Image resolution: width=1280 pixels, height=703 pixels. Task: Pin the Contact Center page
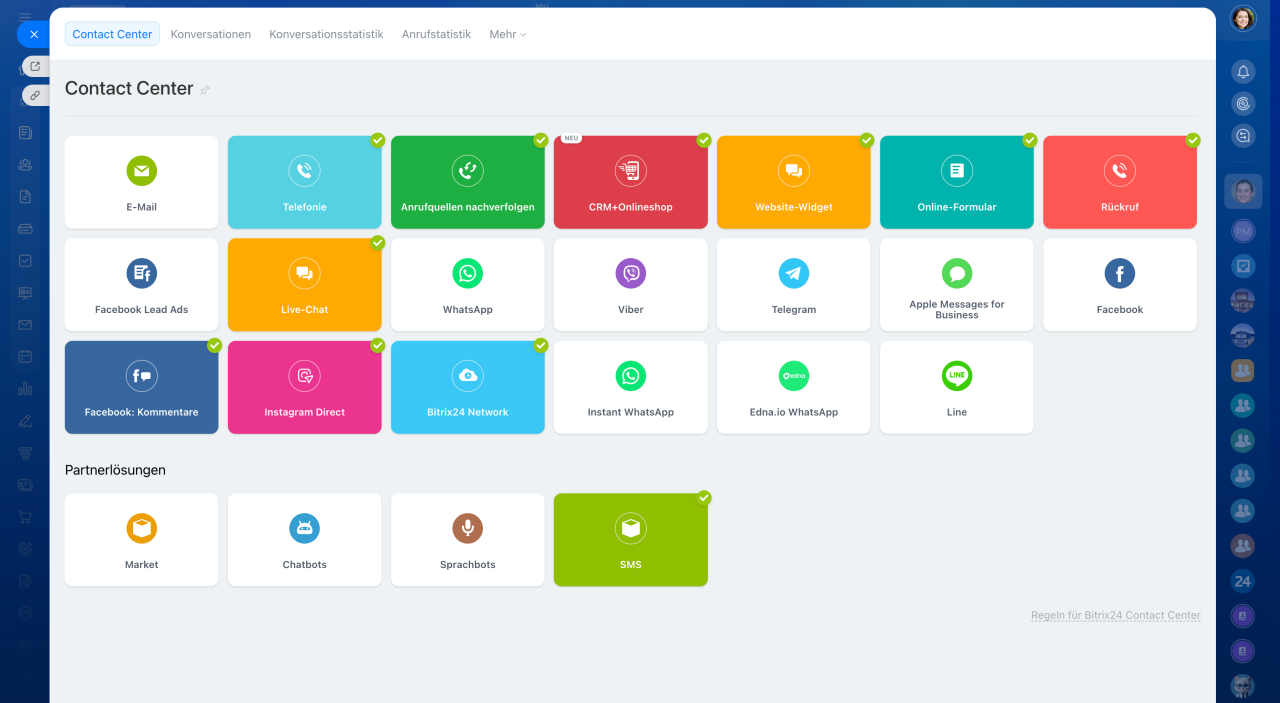(x=205, y=90)
